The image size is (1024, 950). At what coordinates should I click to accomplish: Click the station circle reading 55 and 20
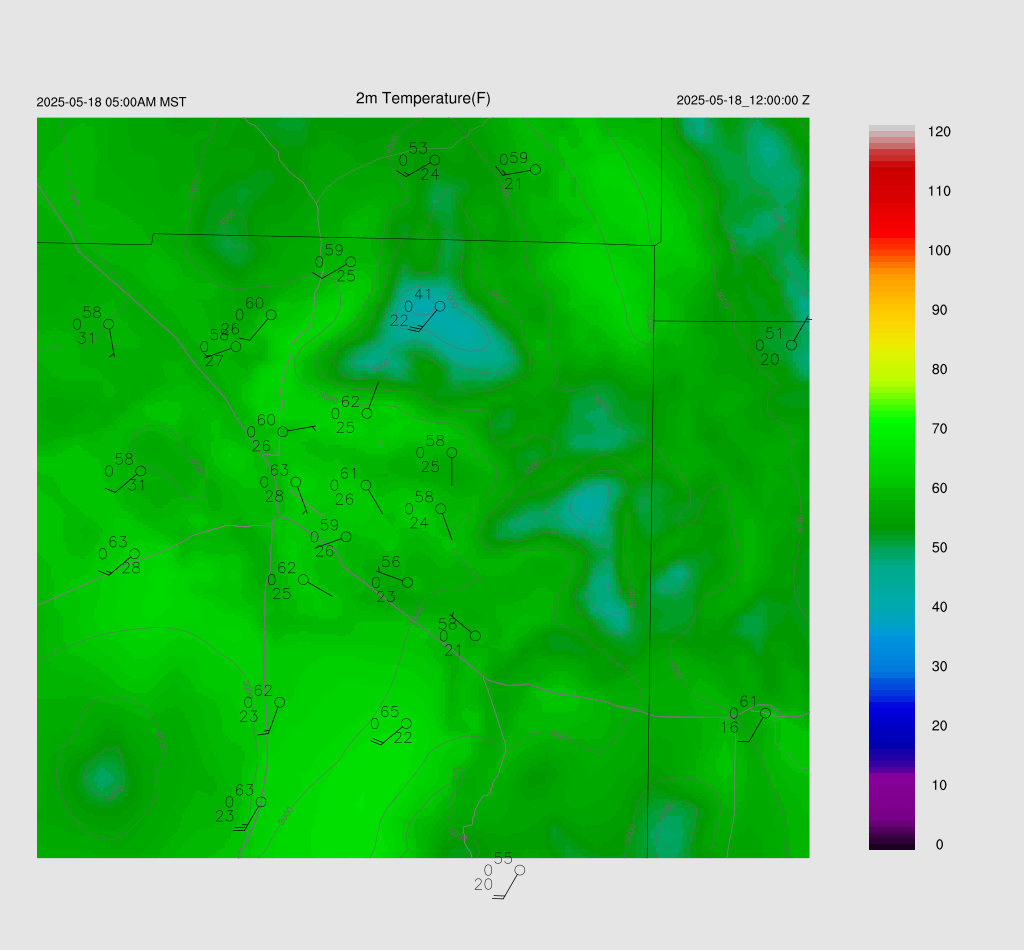point(520,870)
